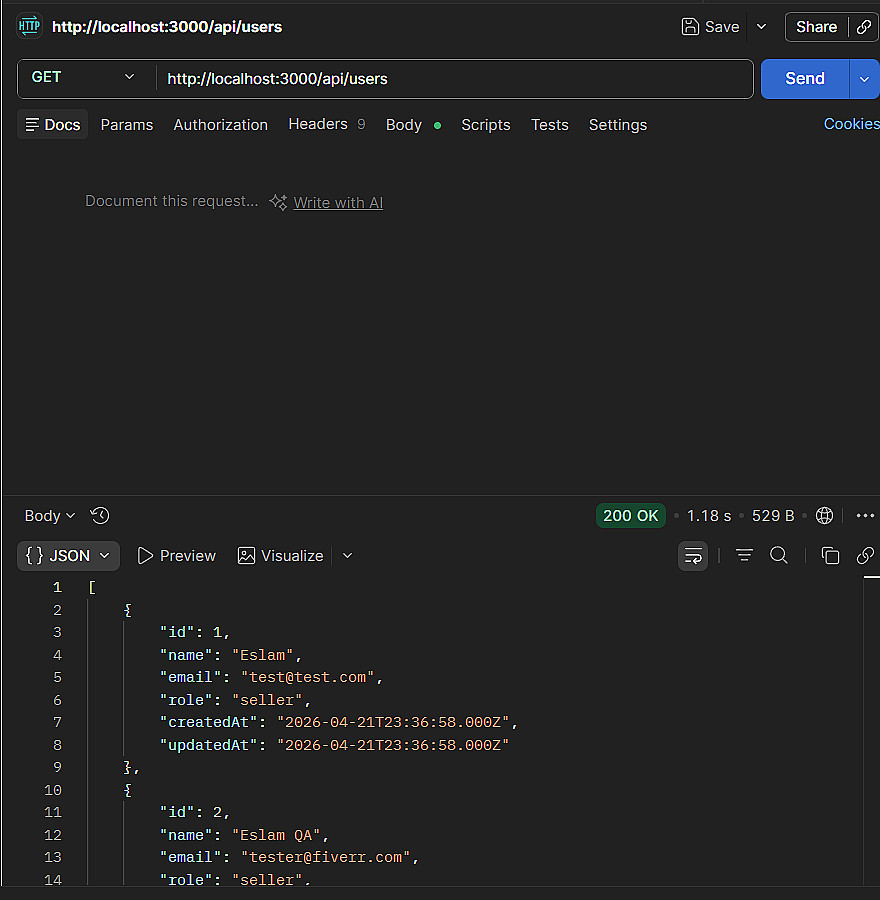880x900 pixels.
Task: Copy the response body
Action: [x=830, y=556]
